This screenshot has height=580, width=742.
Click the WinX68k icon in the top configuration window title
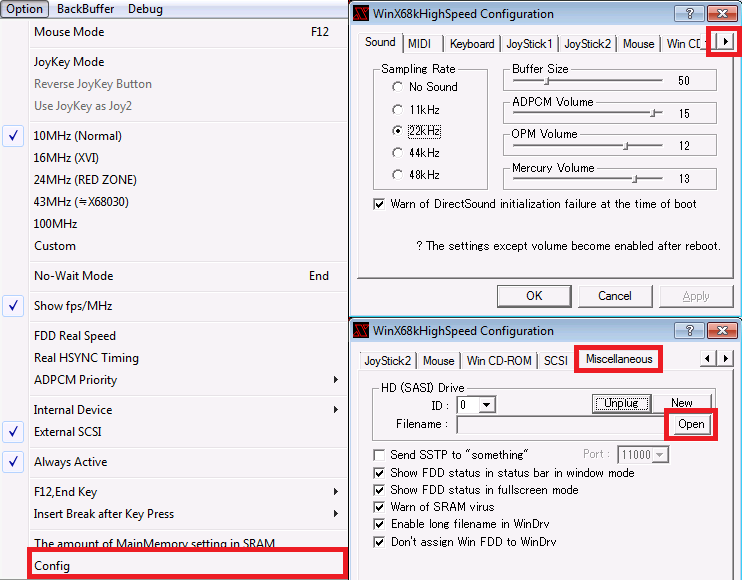(x=361, y=14)
